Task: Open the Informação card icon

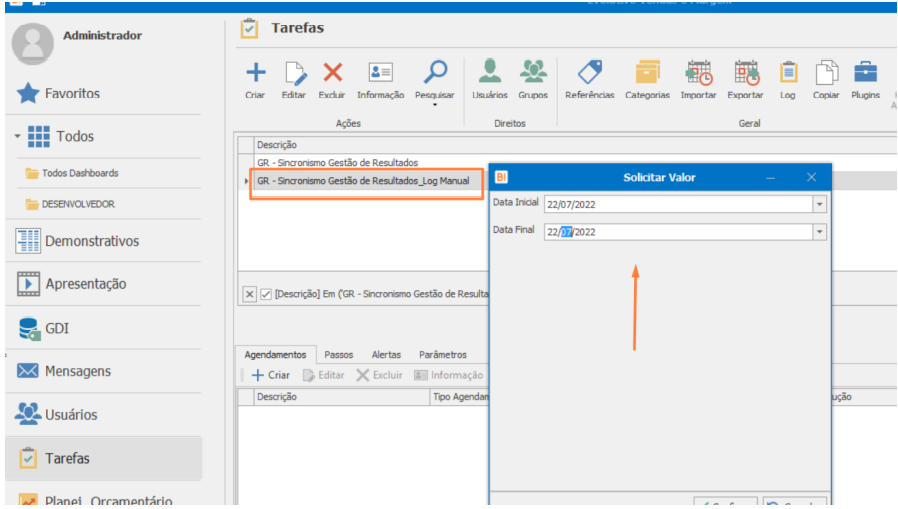Action: (380, 73)
